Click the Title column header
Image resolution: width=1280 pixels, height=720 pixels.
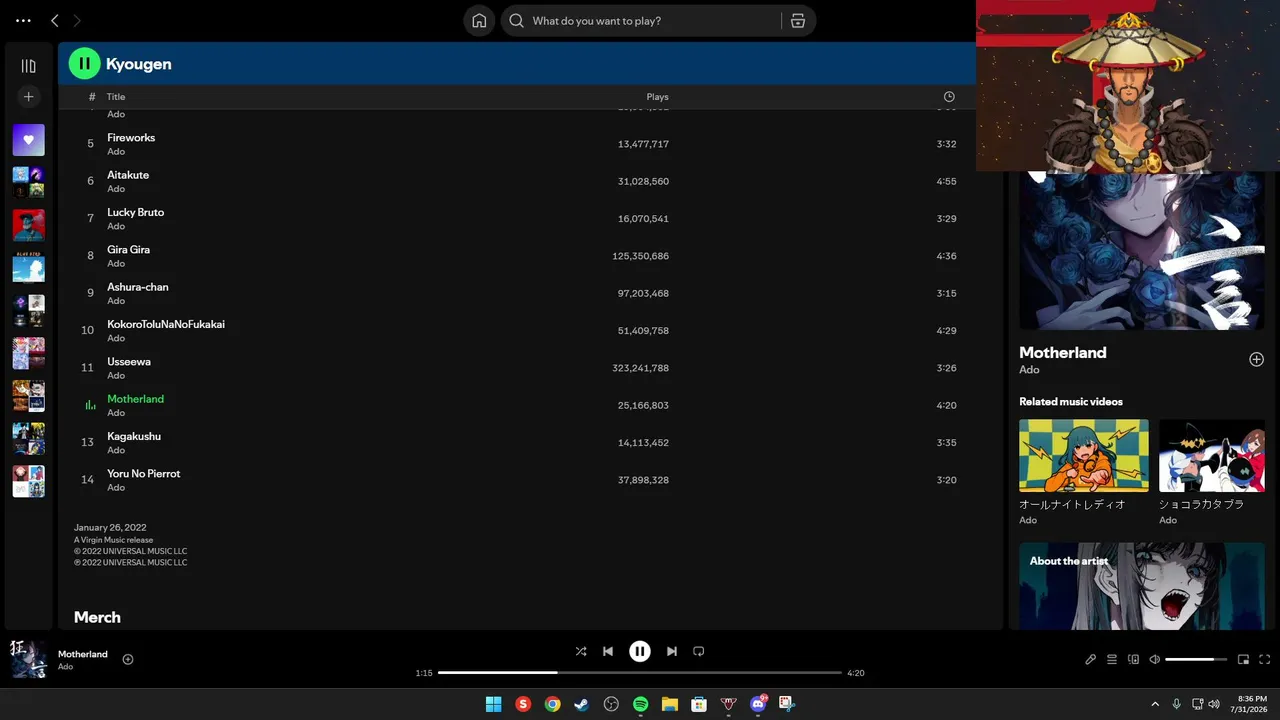[x=116, y=97]
